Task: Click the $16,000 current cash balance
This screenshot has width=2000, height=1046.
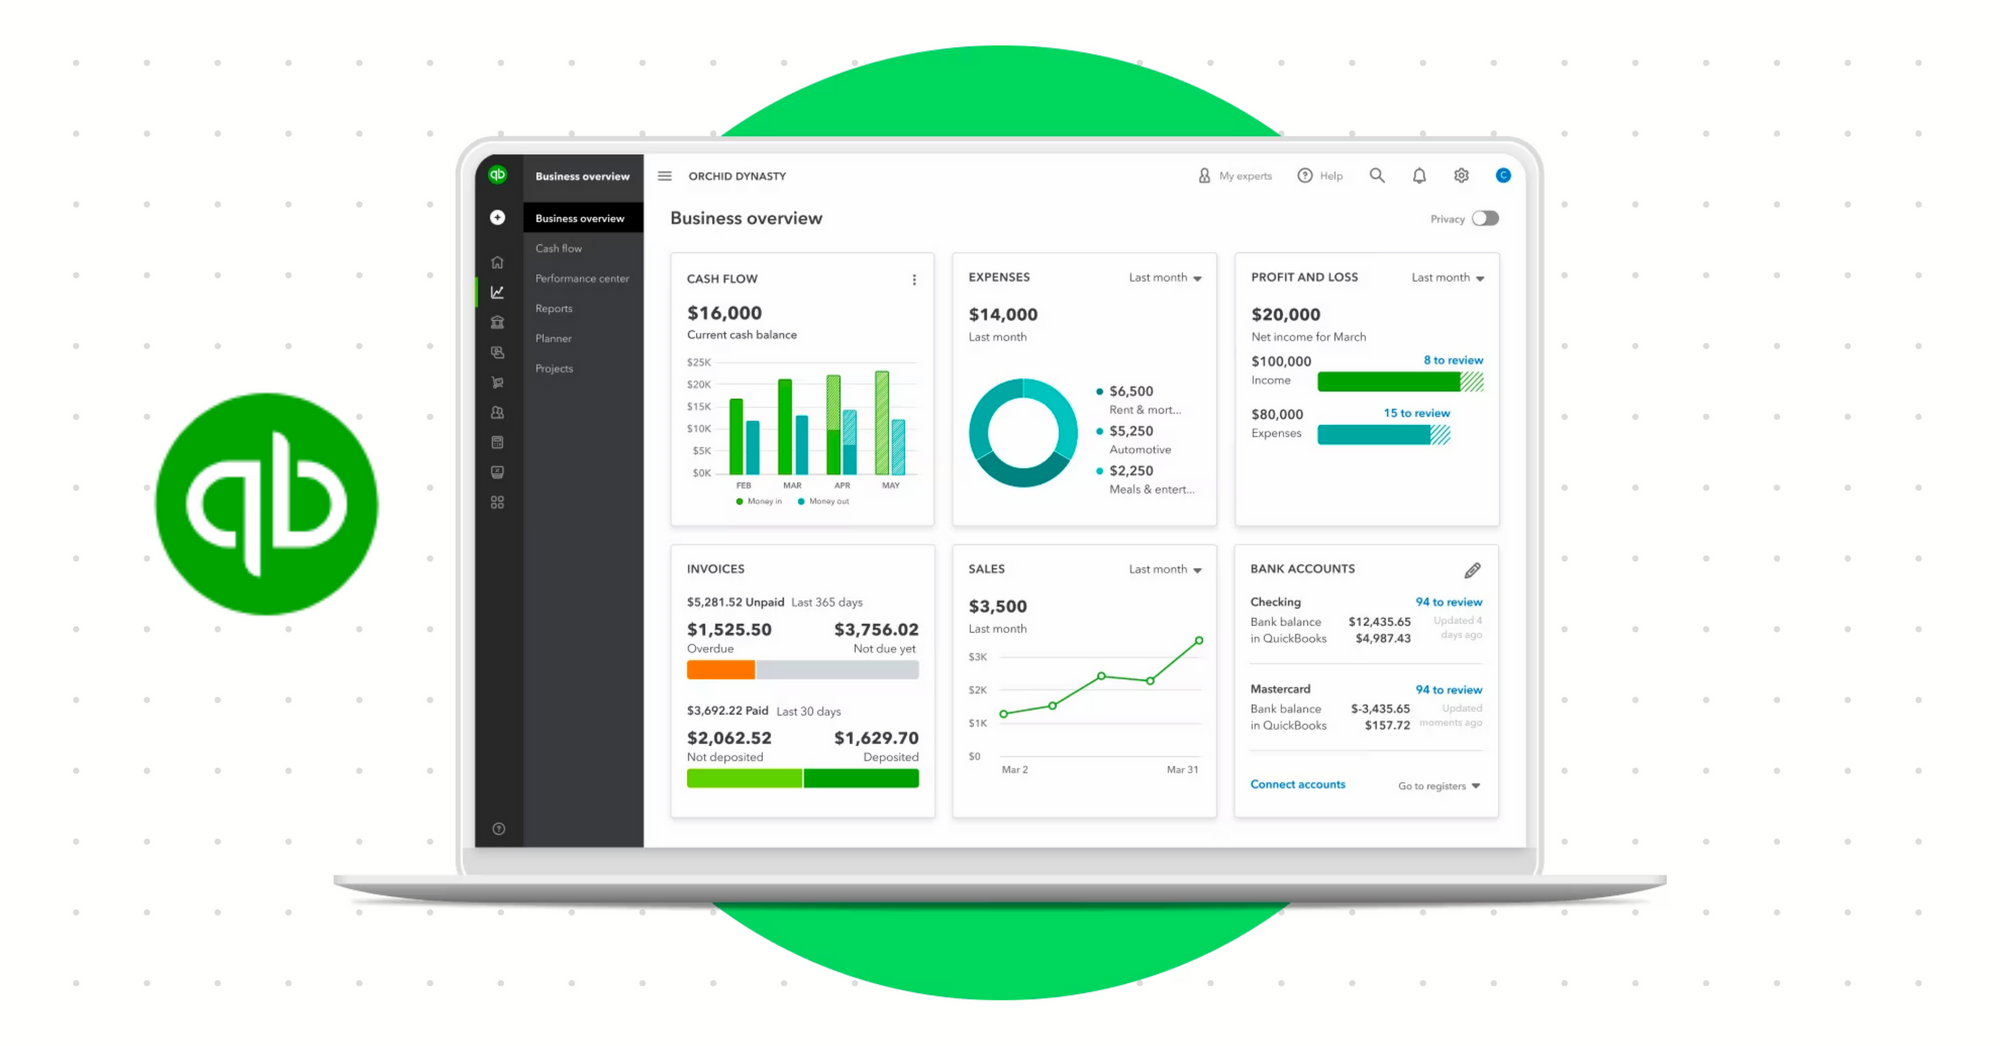Action: click(x=724, y=313)
